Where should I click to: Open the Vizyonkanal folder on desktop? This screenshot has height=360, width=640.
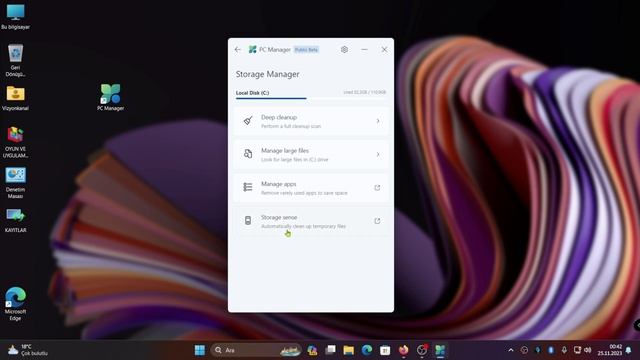(x=16, y=98)
